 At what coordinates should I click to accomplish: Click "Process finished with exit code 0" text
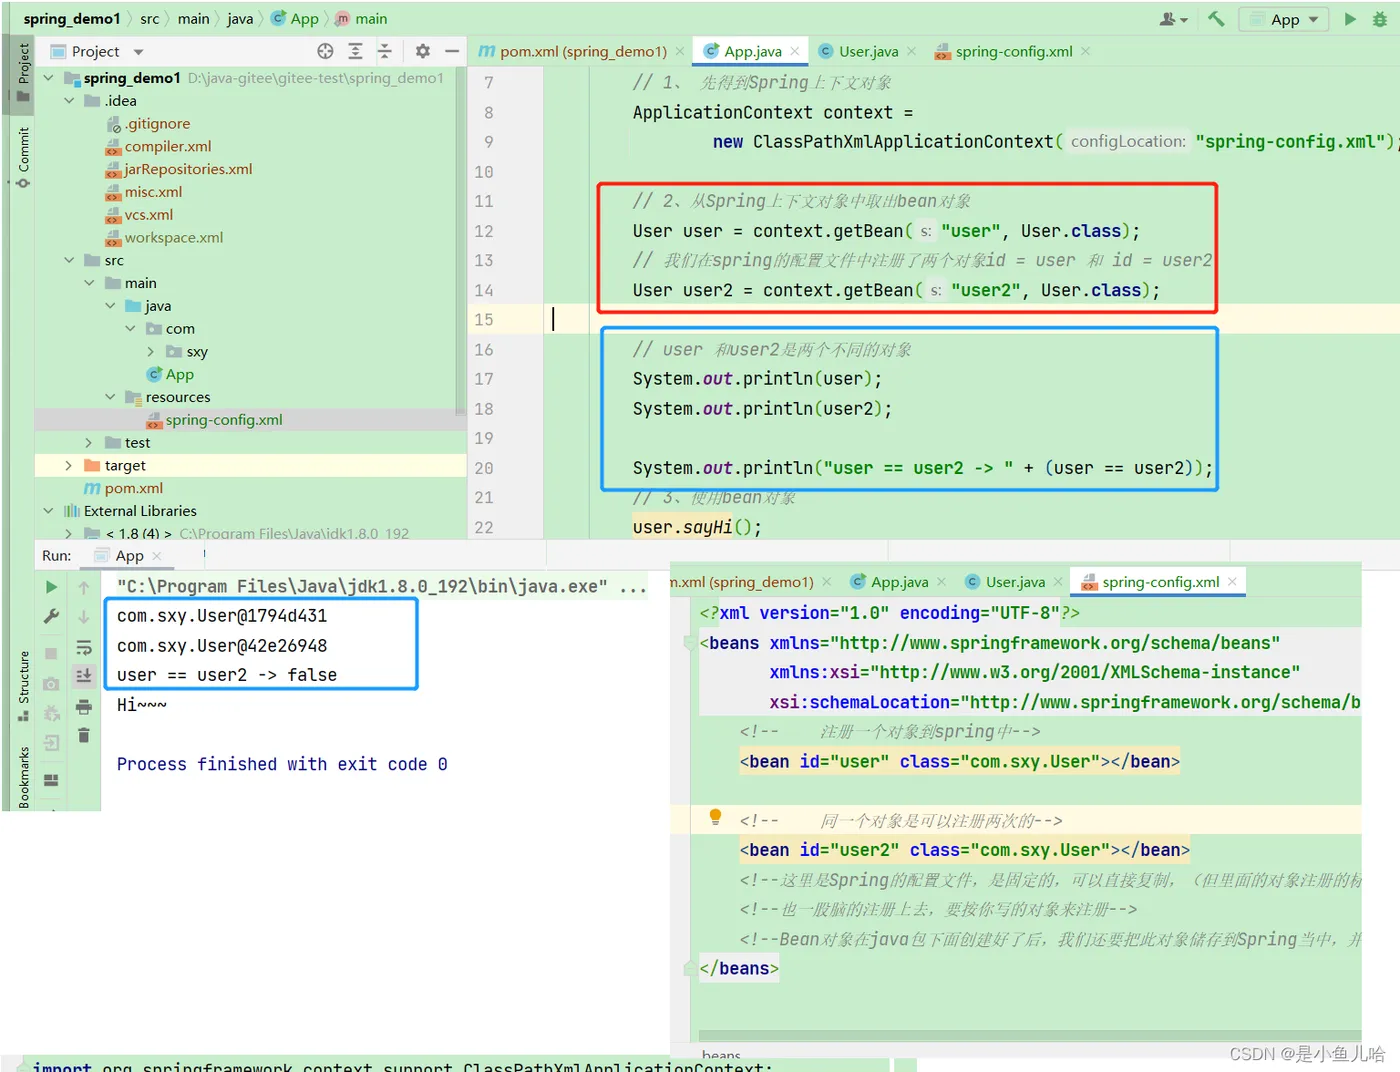(282, 764)
